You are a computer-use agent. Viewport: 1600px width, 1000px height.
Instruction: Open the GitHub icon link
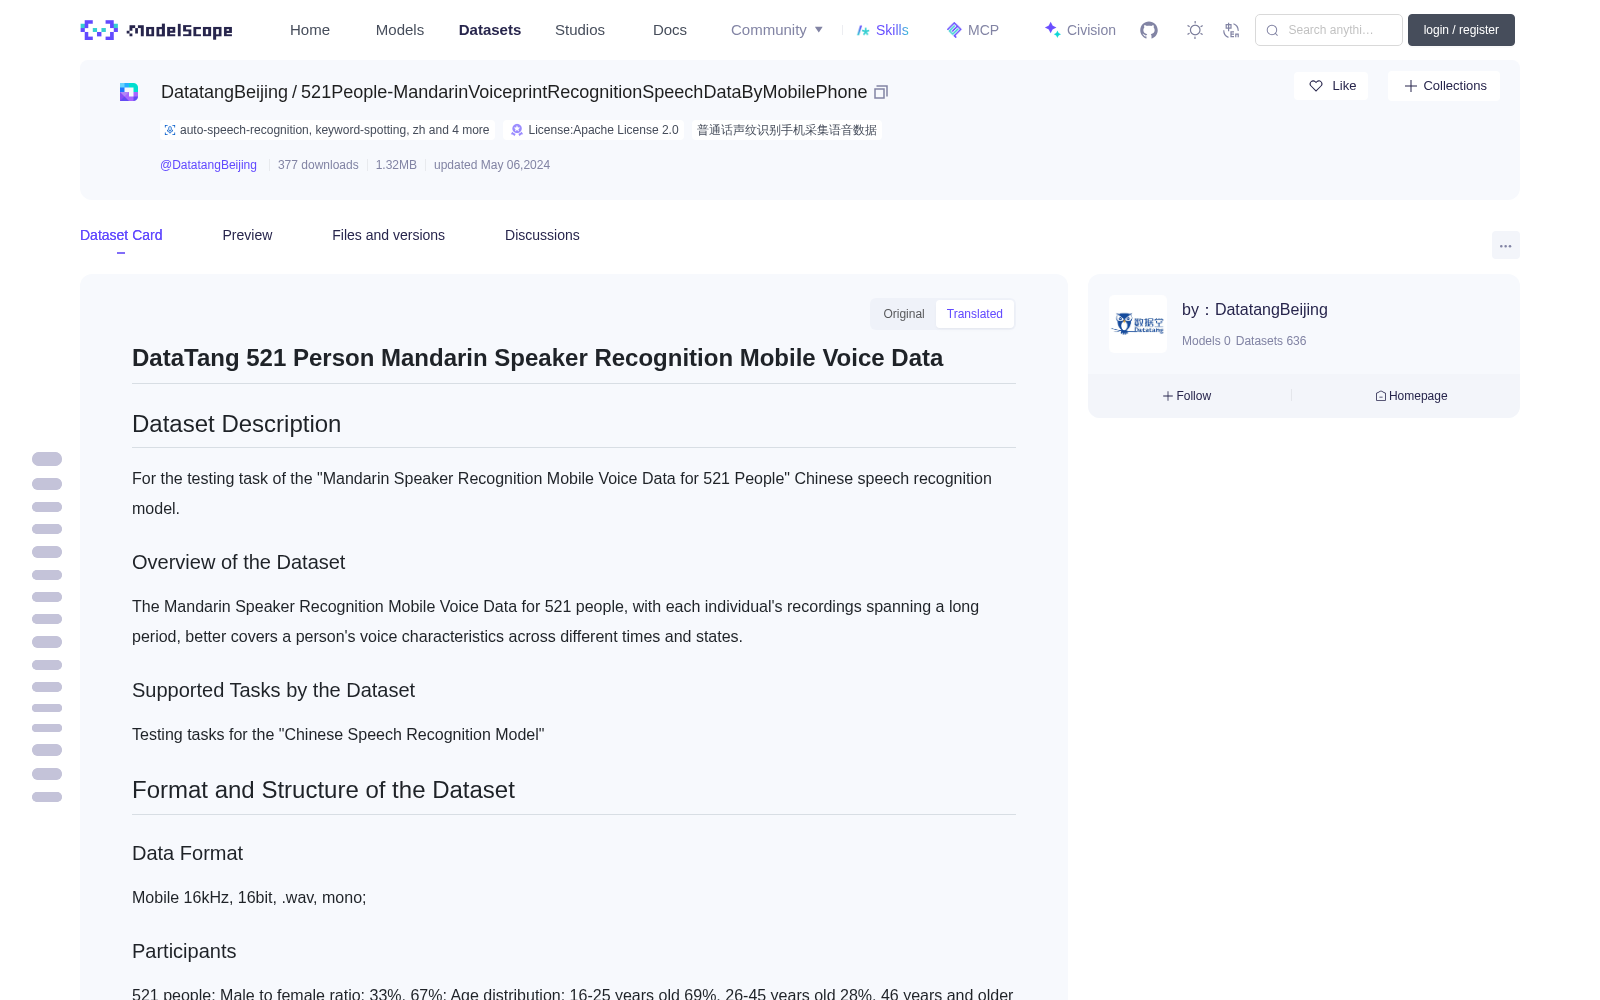coord(1149,30)
